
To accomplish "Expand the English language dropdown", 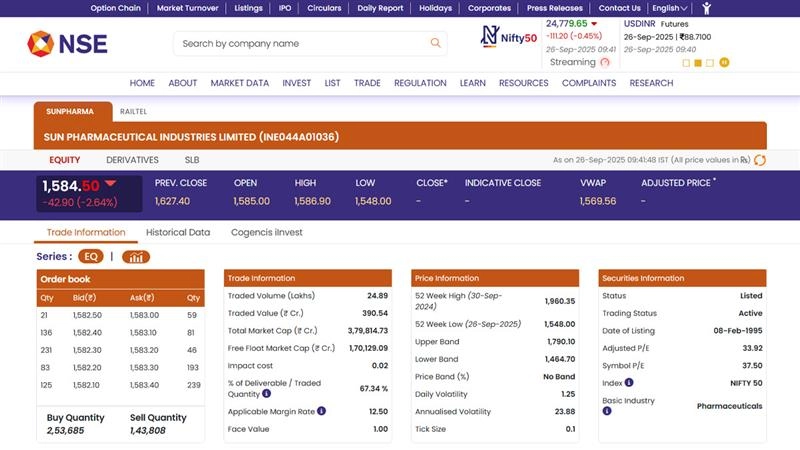I will pos(670,8).
